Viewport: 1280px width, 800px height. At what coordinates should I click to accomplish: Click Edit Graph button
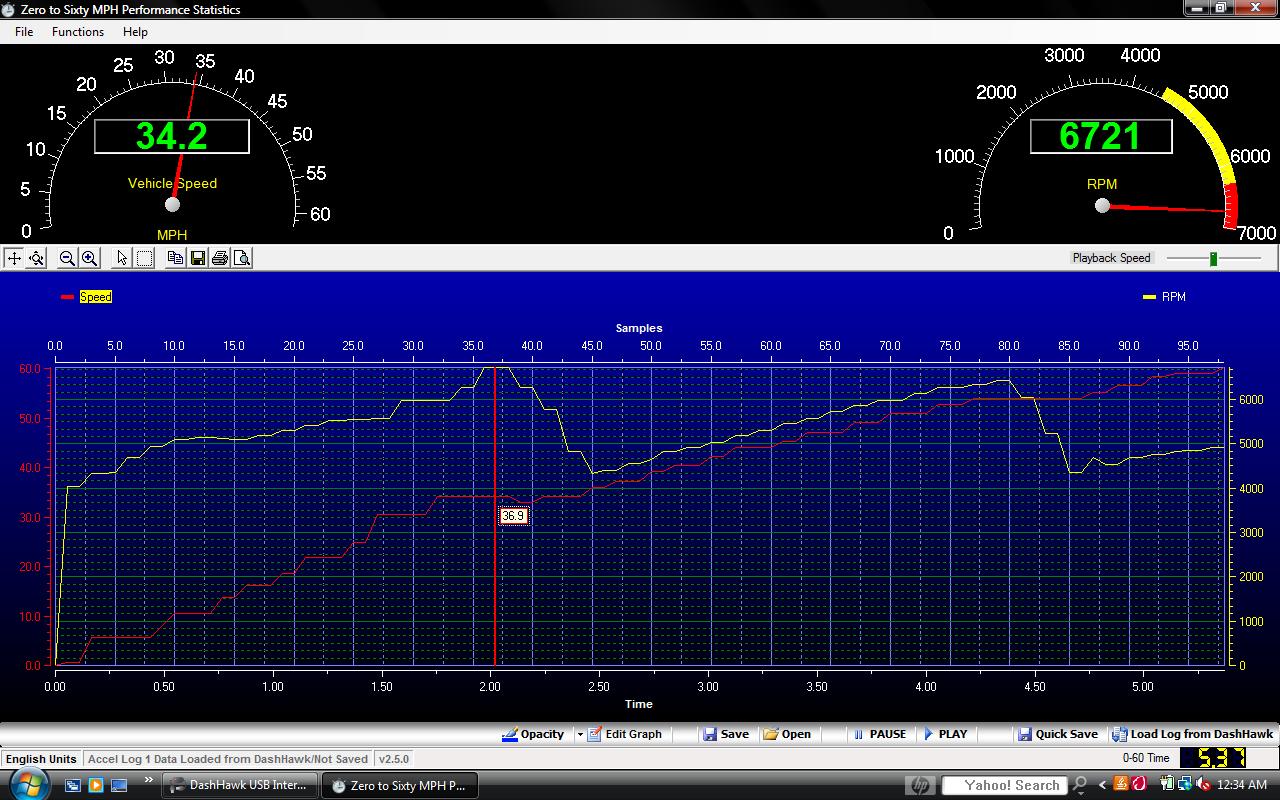coord(625,734)
